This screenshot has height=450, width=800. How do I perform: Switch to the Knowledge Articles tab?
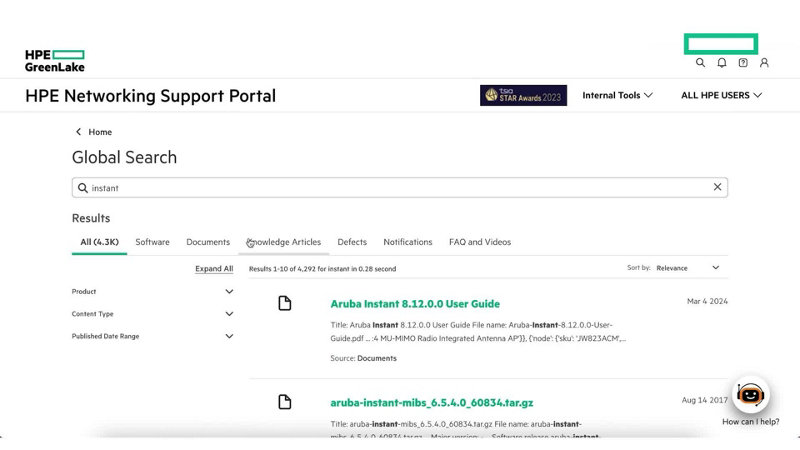(x=284, y=242)
